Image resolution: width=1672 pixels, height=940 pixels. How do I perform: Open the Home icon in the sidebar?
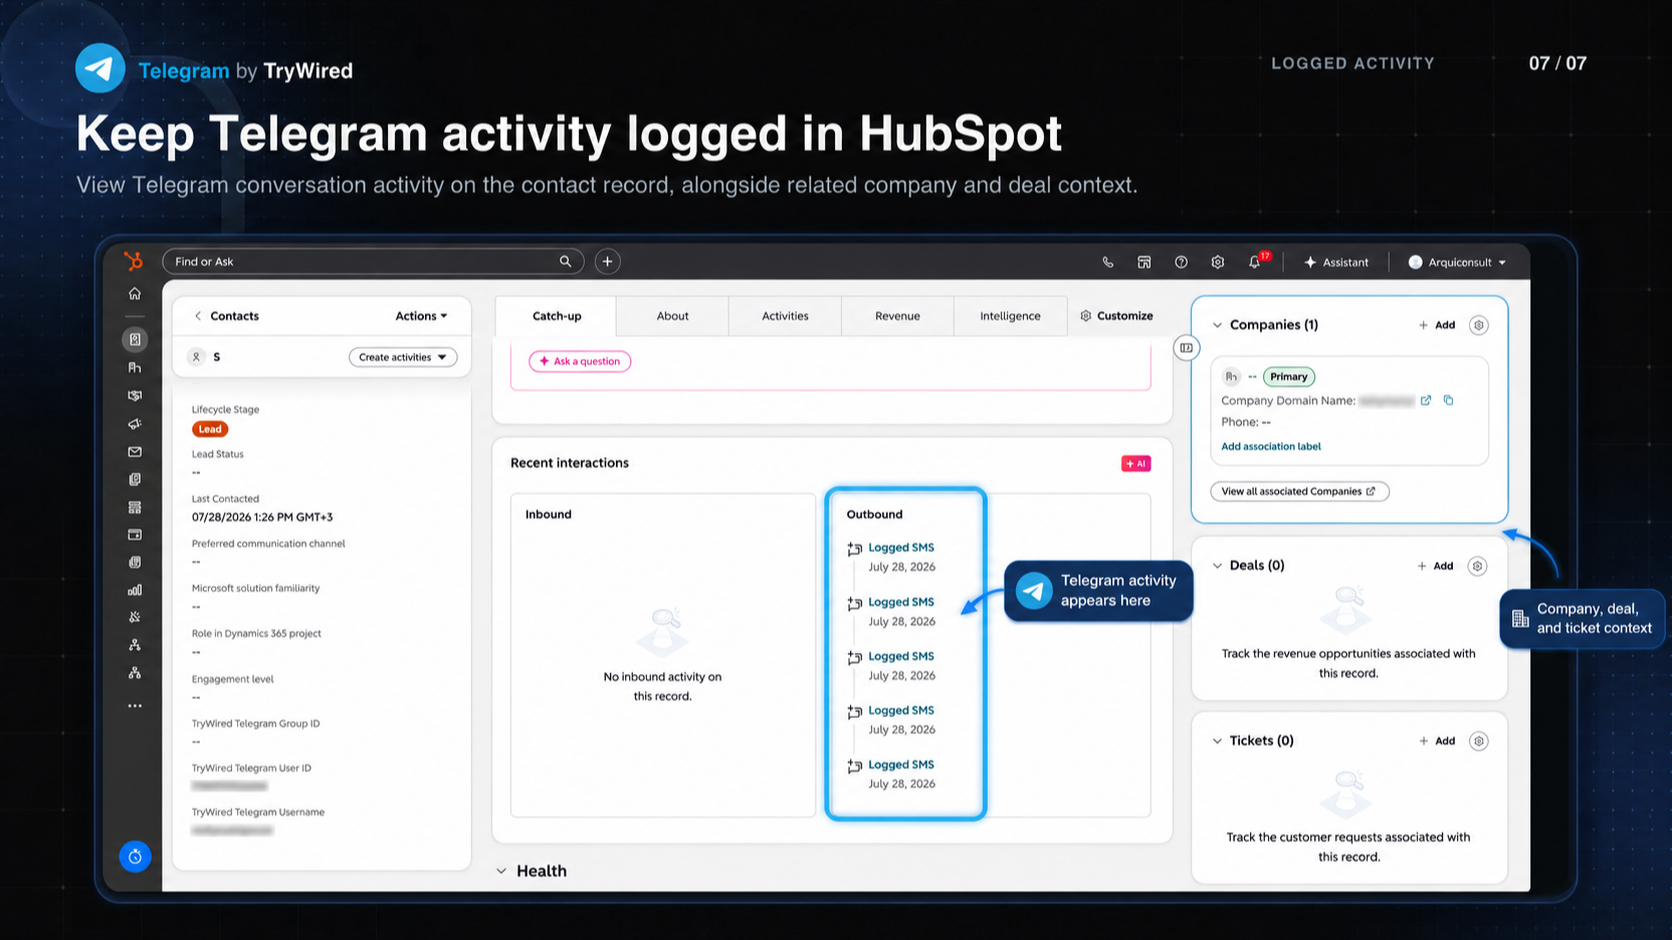tap(134, 294)
